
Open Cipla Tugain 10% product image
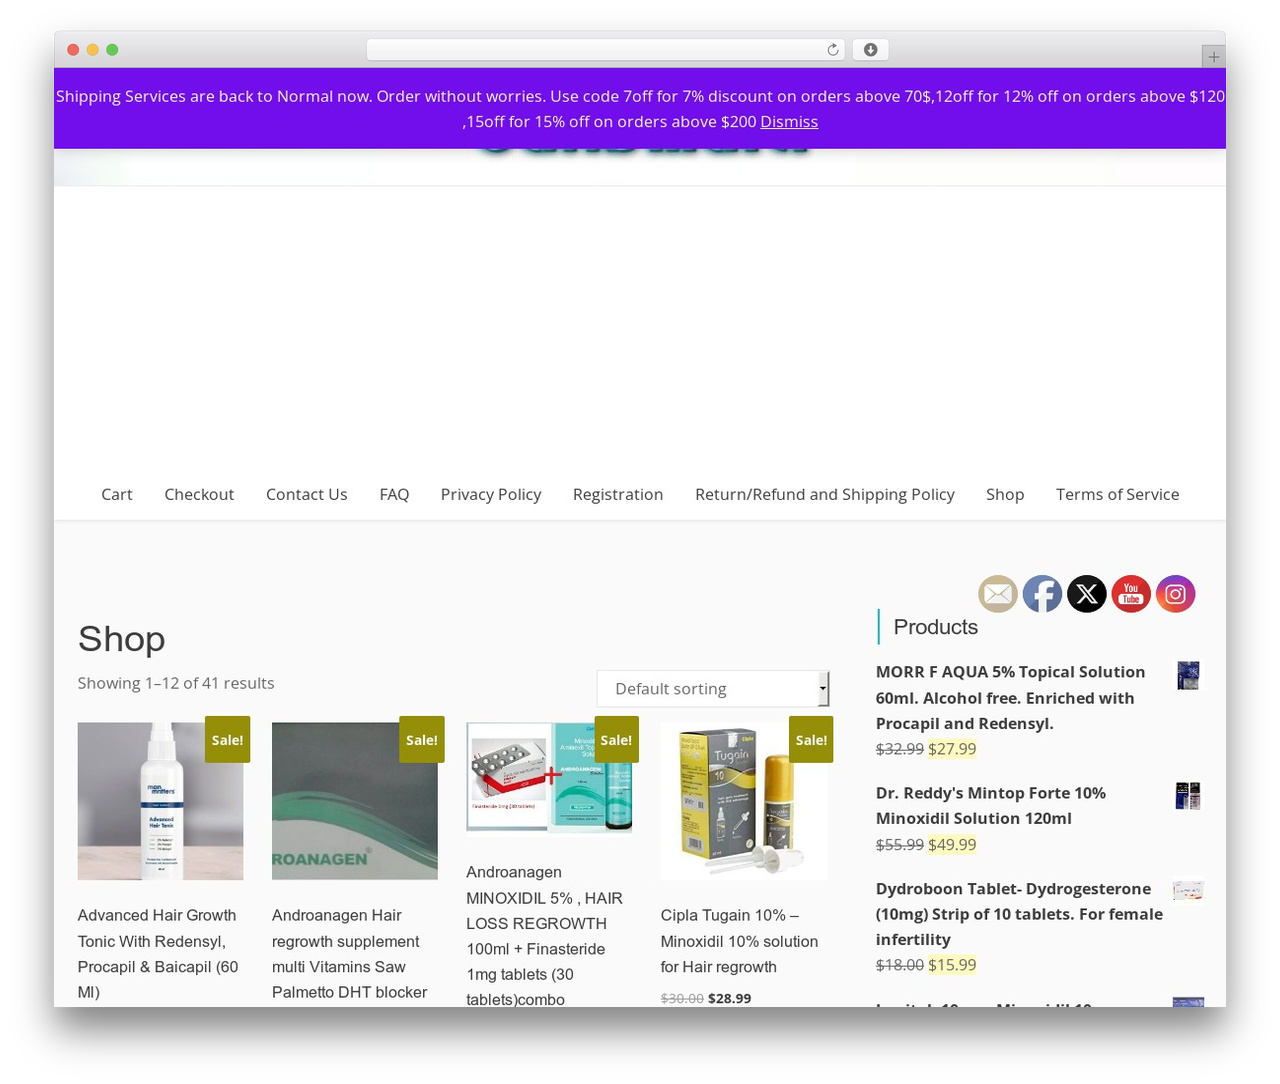(x=744, y=801)
